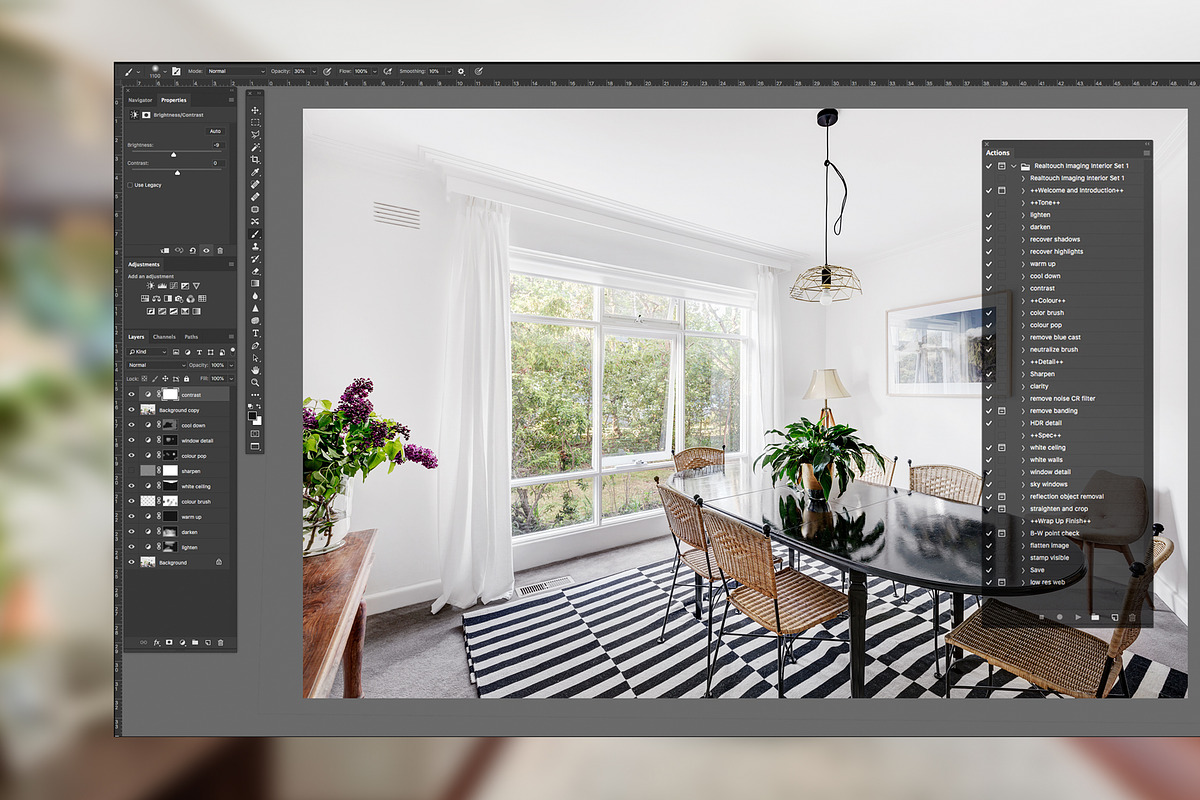Add layer style fx in Layers panel
1200x800 pixels.
click(x=157, y=642)
